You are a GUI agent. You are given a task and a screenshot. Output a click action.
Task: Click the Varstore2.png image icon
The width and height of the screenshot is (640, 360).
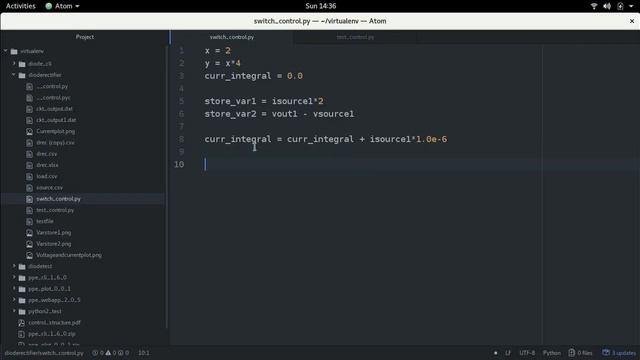pyautogui.click(x=29, y=244)
